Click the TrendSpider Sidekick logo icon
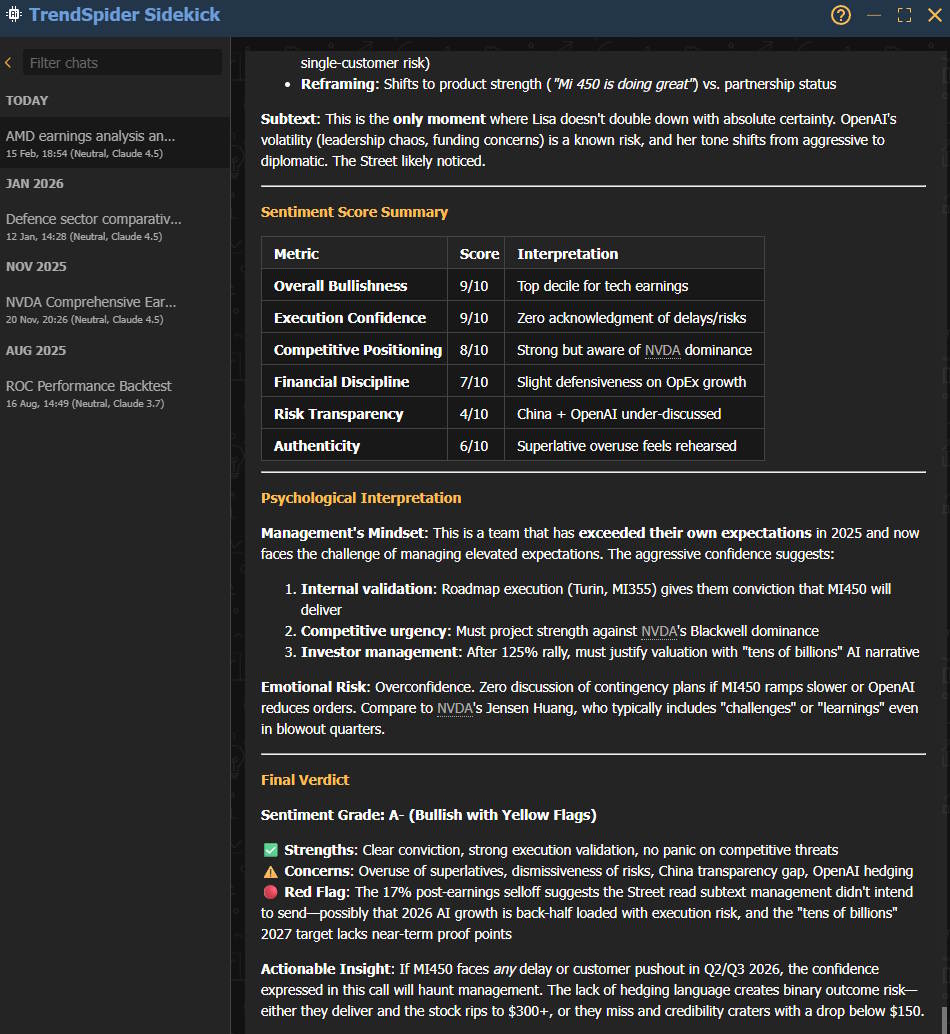This screenshot has height=1034, width=950. pyautogui.click(x=14, y=15)
